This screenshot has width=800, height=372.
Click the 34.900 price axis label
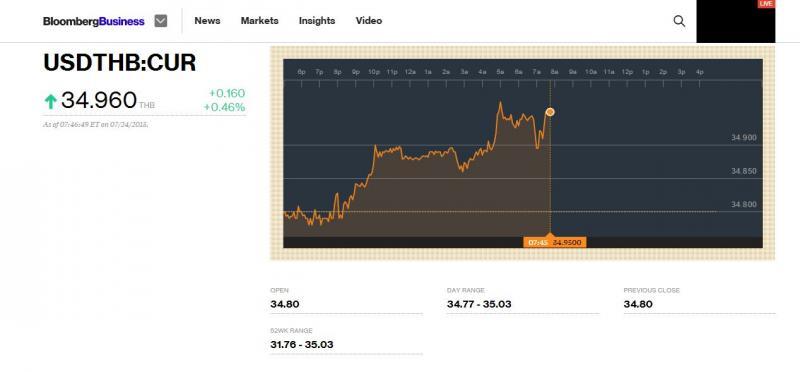point(743,137)
